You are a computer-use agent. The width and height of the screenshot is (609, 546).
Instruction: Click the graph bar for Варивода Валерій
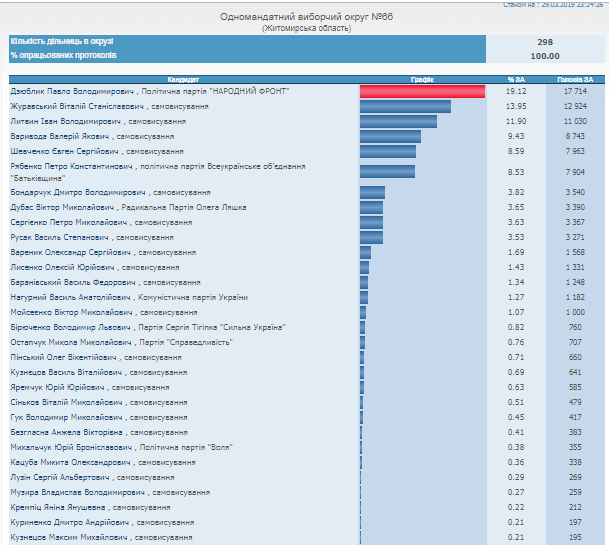click(x=390, y=136)
